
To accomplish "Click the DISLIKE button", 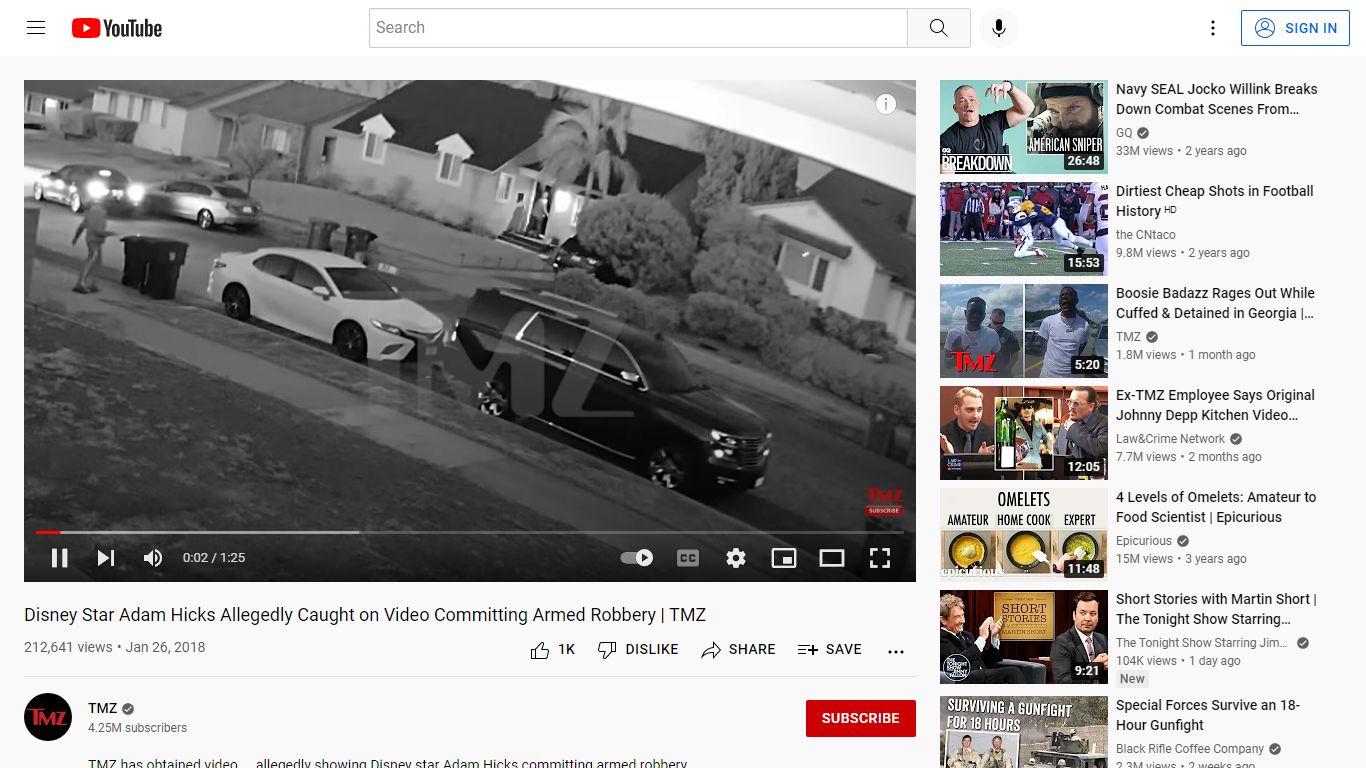I will pyautogui.click(x=638, y=650).
